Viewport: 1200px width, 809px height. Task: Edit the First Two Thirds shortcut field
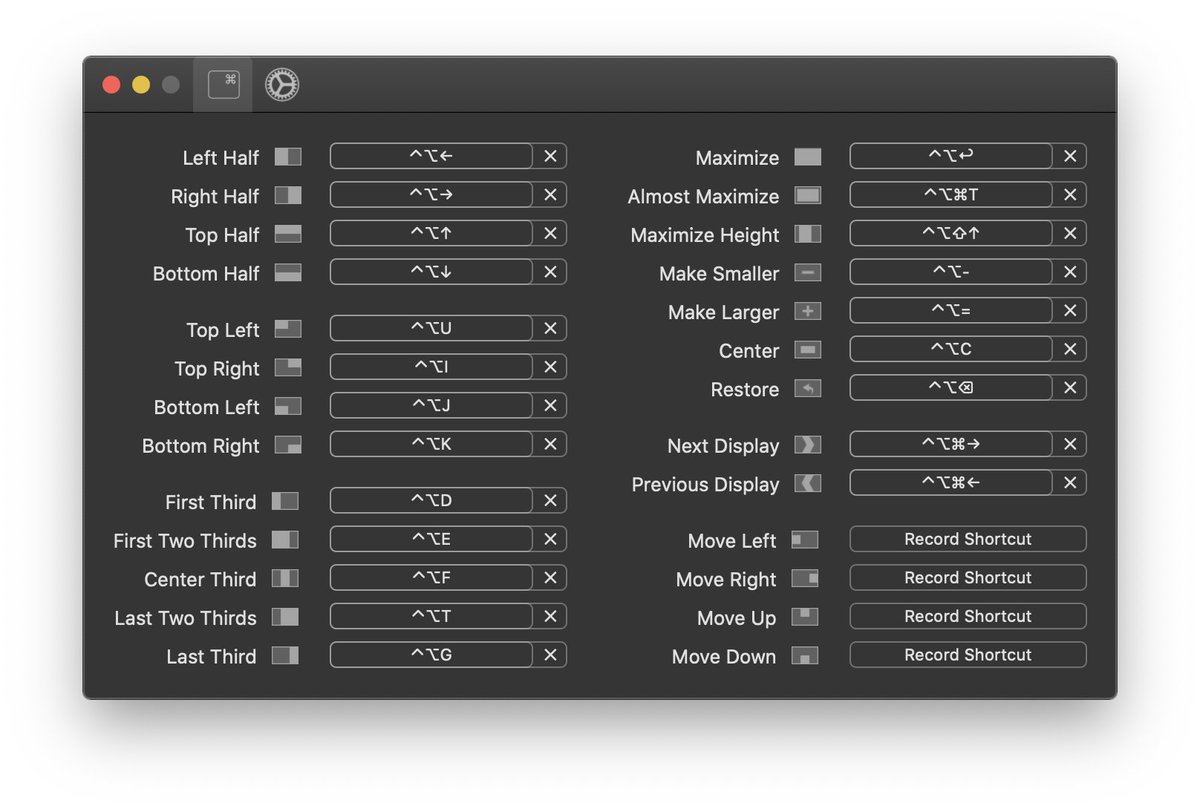[x=432, y=539]
